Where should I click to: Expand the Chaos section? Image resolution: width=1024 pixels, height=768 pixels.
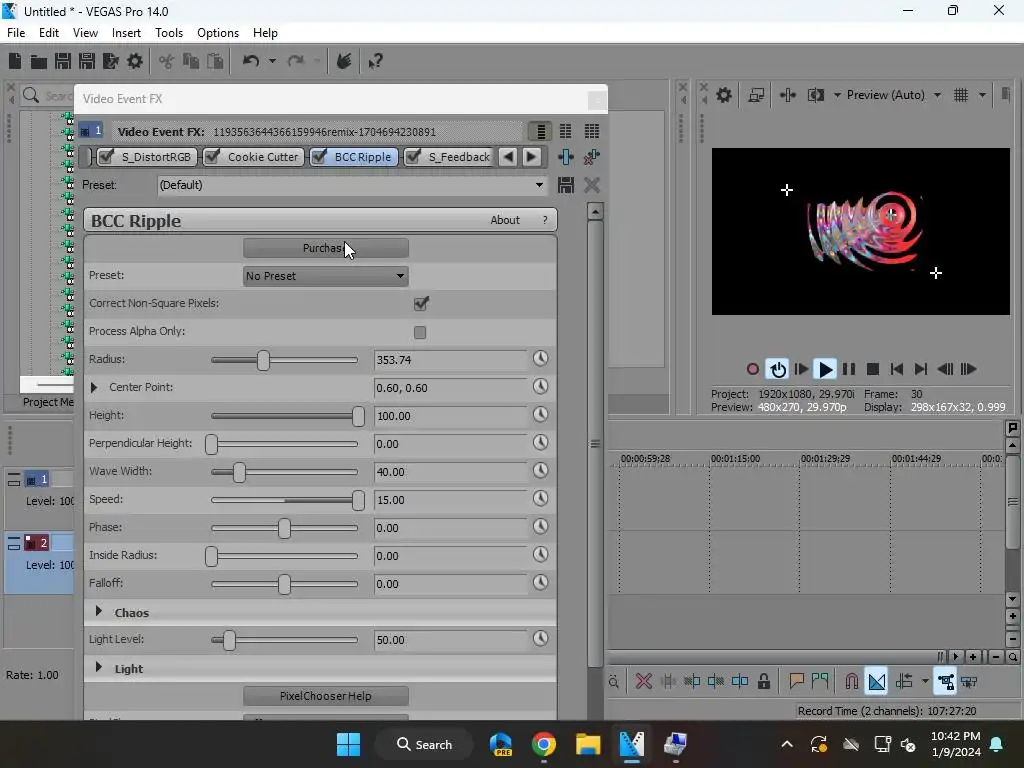tap(99, 612)
